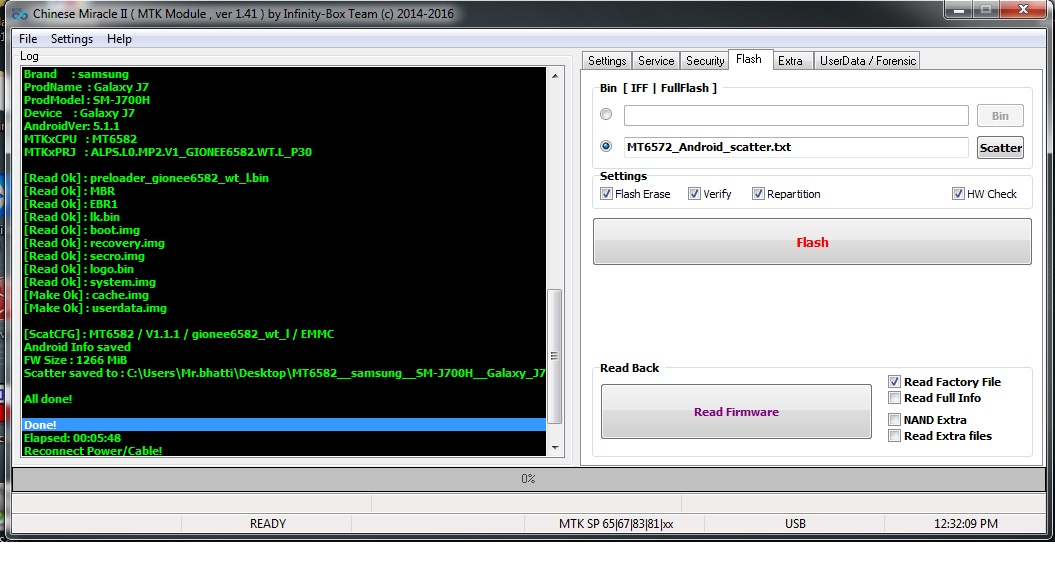Click the 0% progress bar
1055x584 pixels.
[x=528, y=479]
